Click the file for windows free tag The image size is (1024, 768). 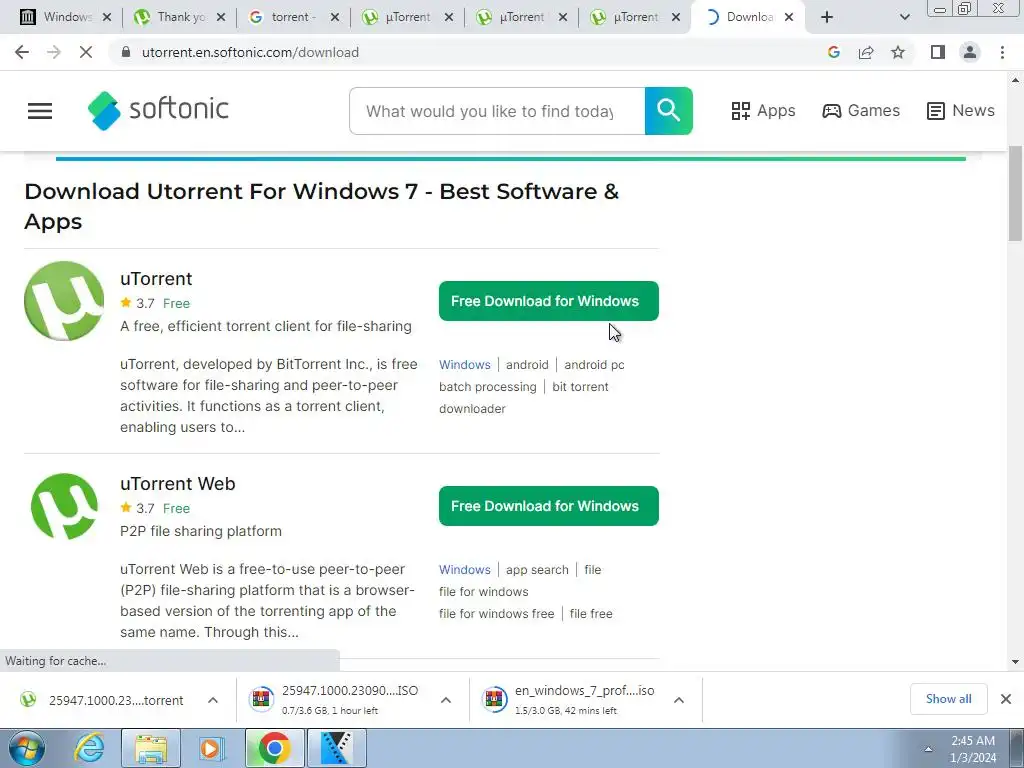pos(496,614)
